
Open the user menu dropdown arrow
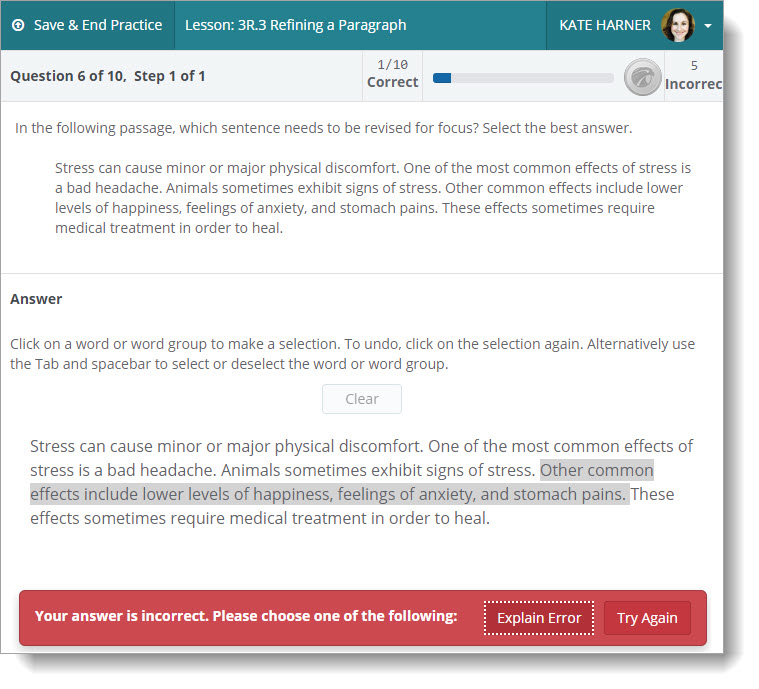[x=708, y=26]
